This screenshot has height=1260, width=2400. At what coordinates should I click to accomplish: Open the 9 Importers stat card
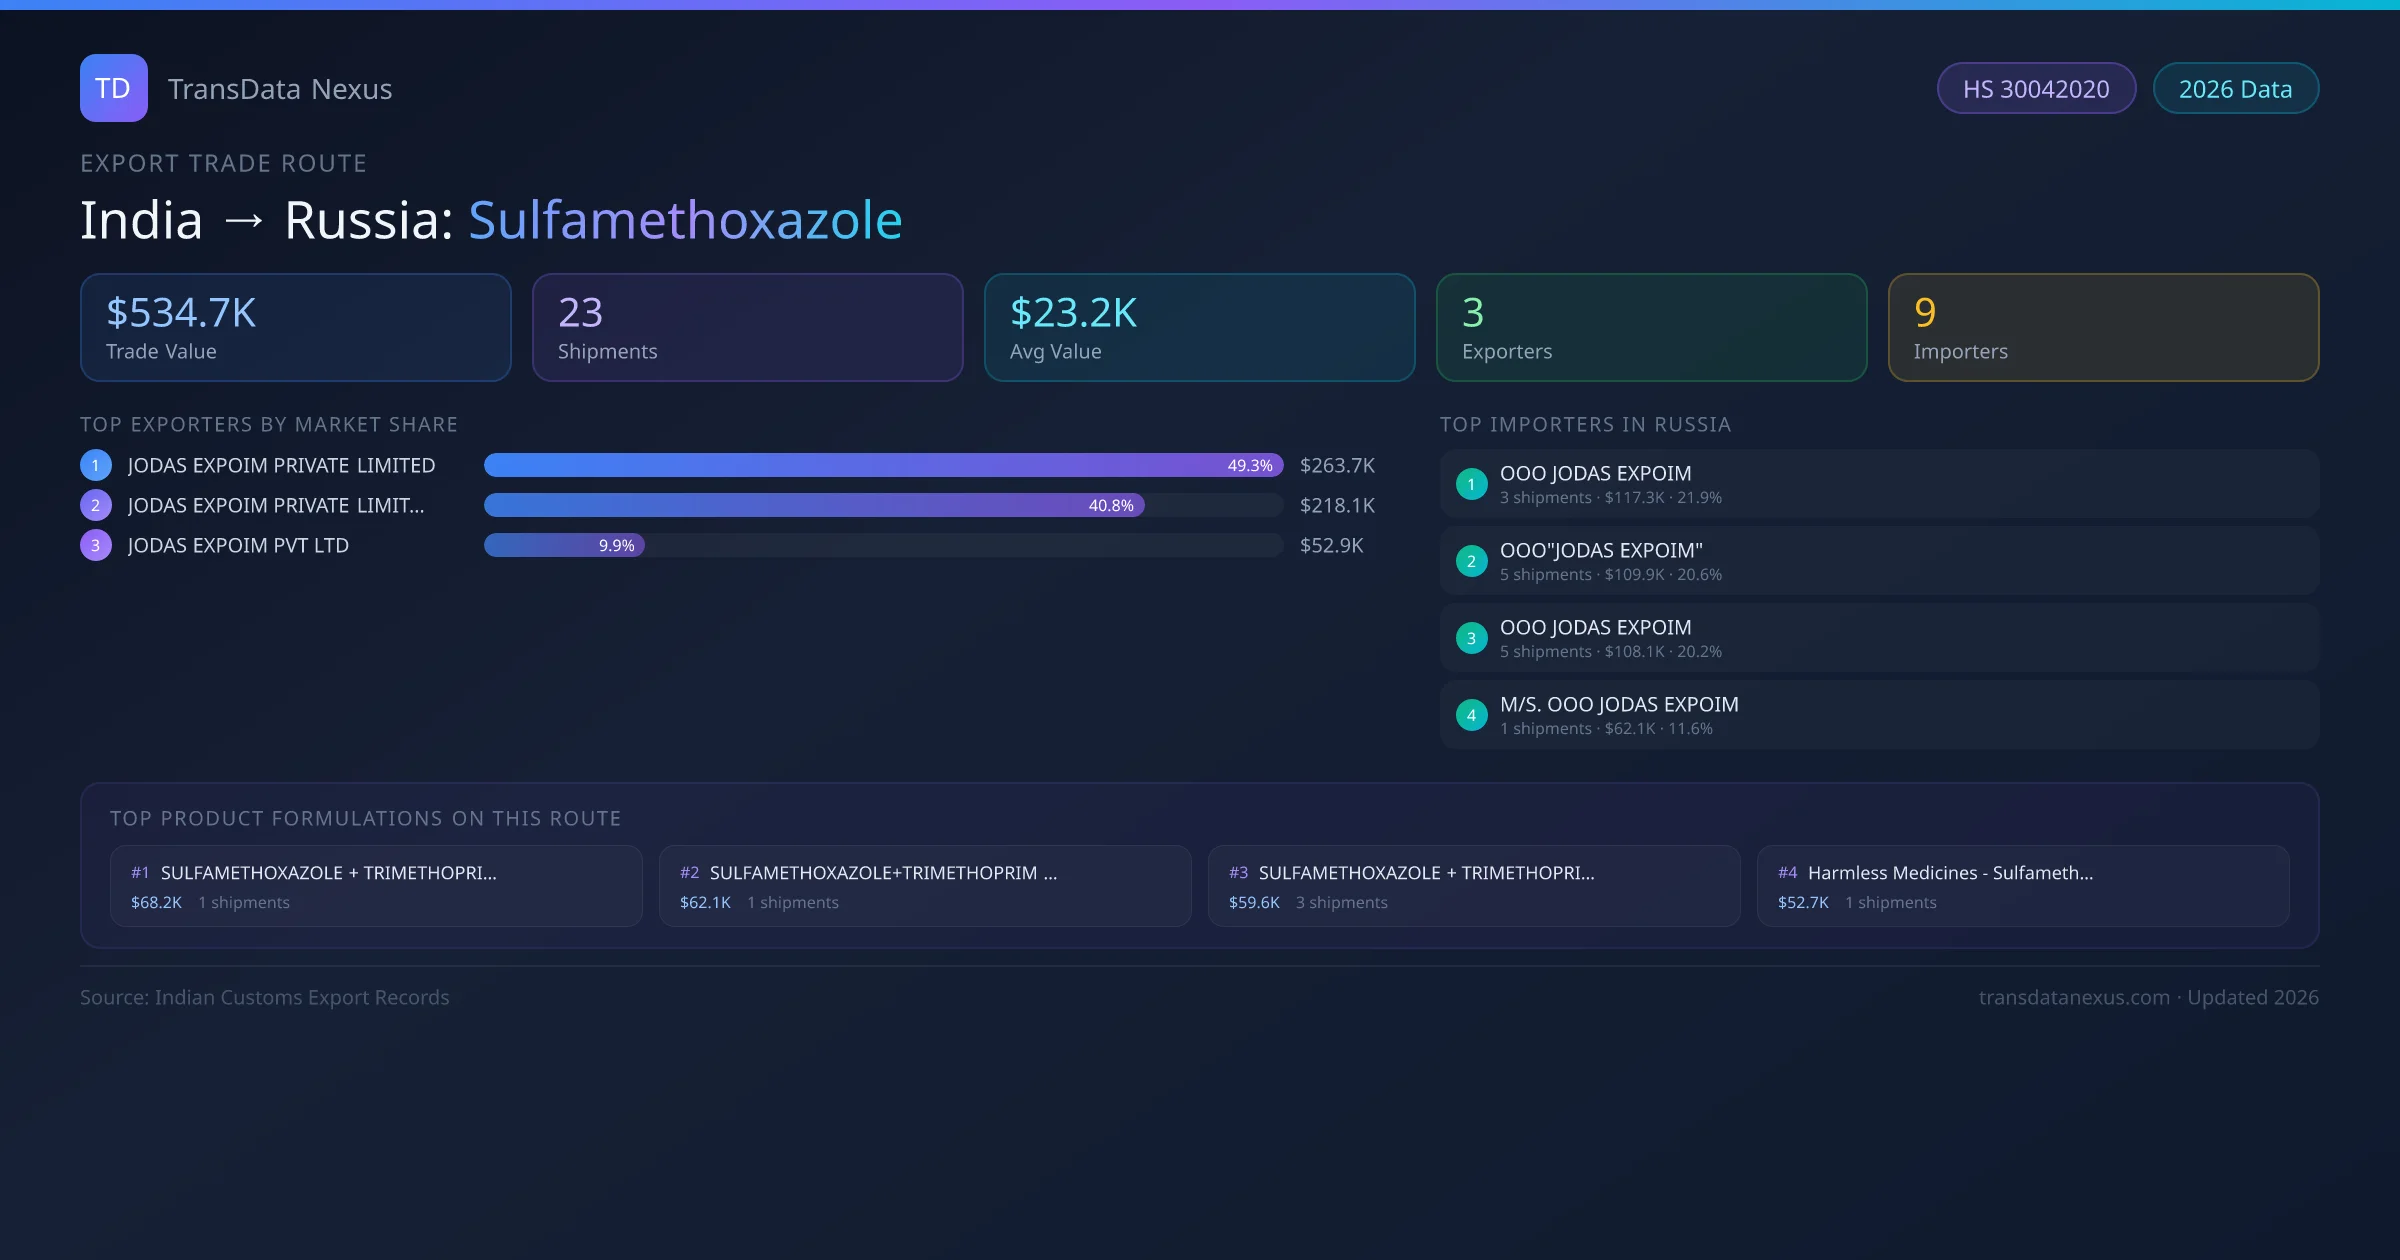[x=2103, y=327]
